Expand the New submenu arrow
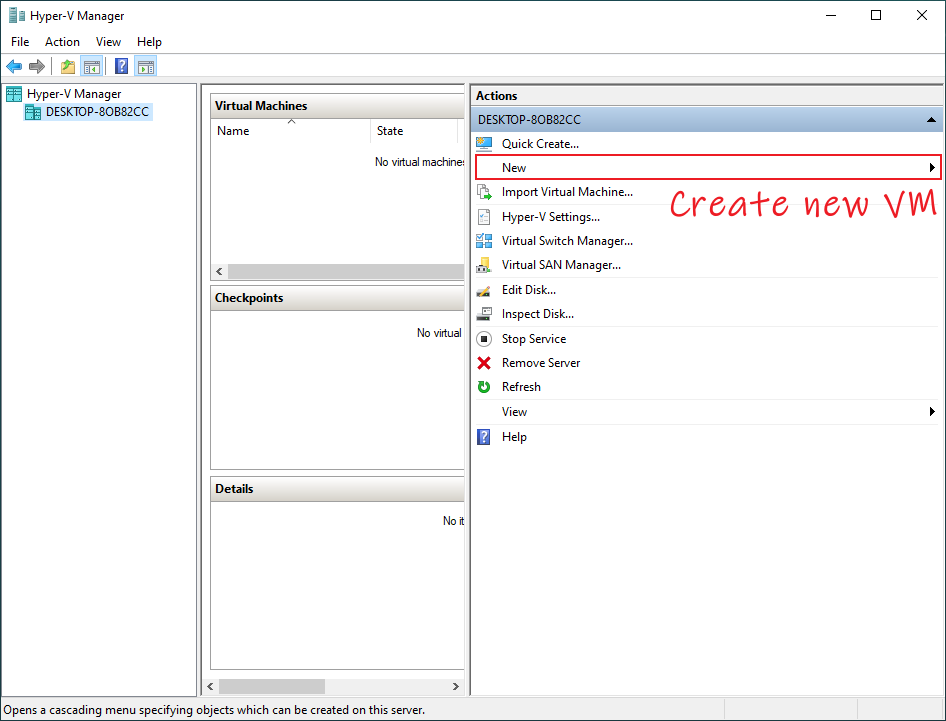The image size is (946, 721). click(x=932, y=168)
